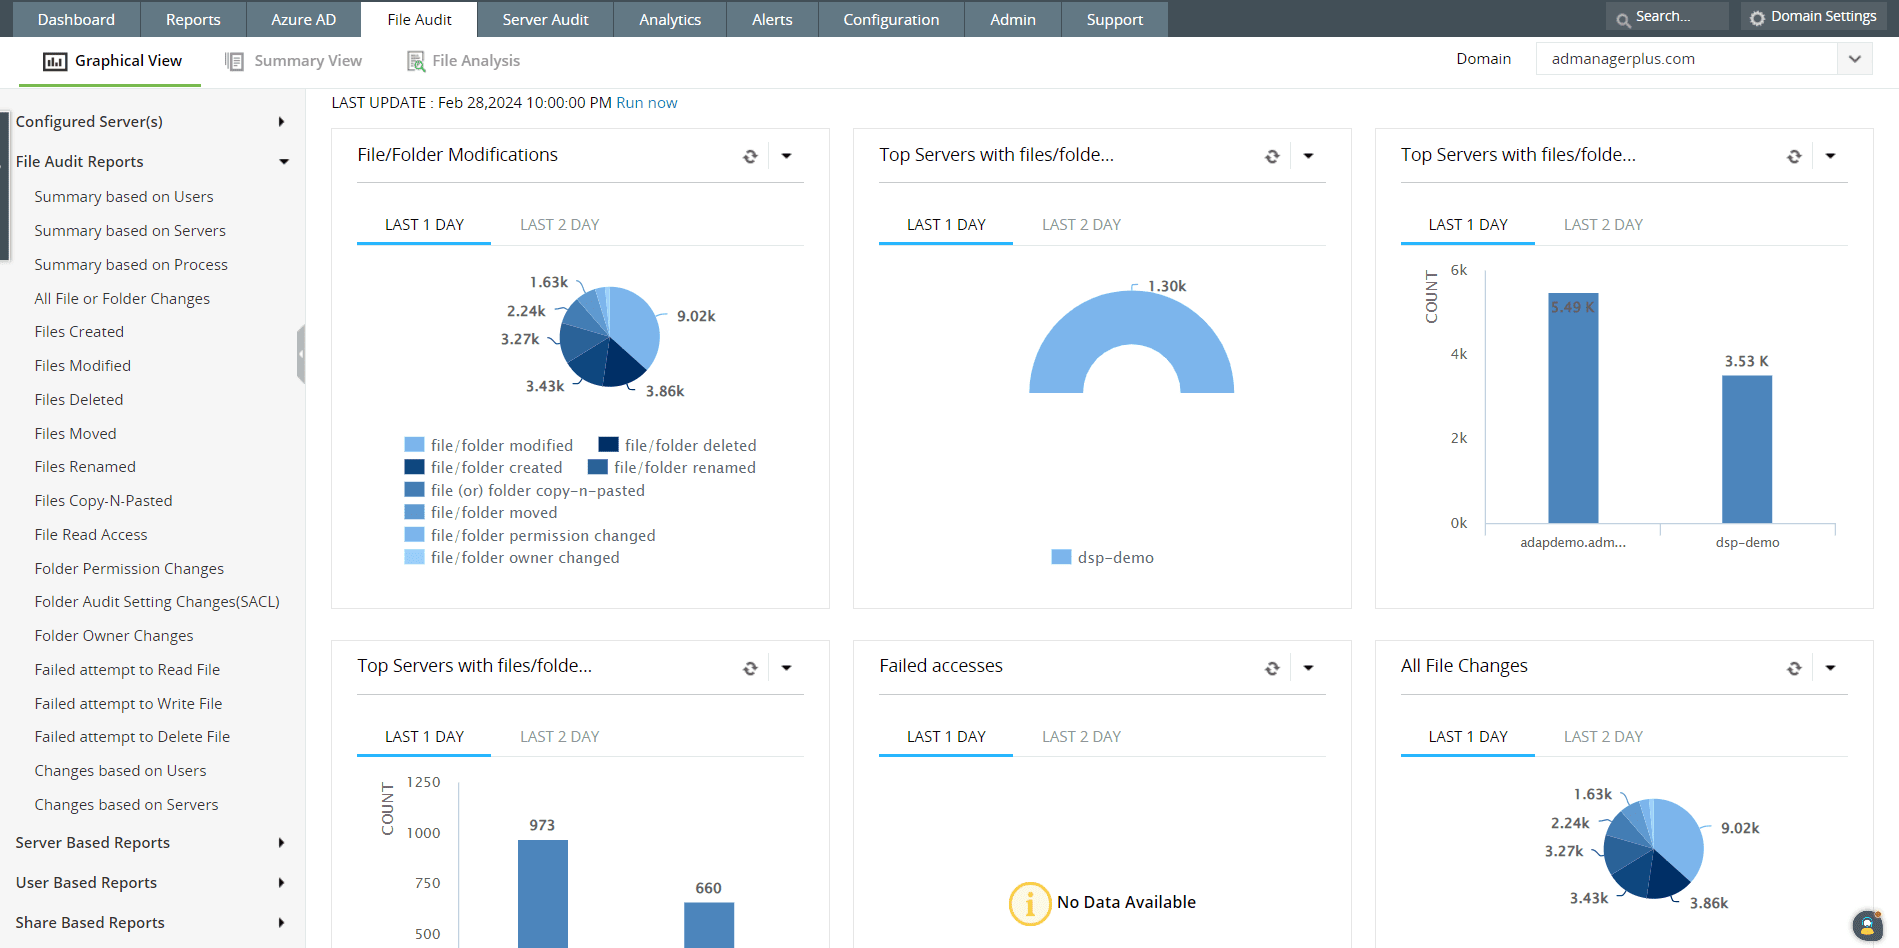This screenshot has height=948, width=1899.
Task: Expand Server Based Reports section
Action: click(x=281, y=843)
